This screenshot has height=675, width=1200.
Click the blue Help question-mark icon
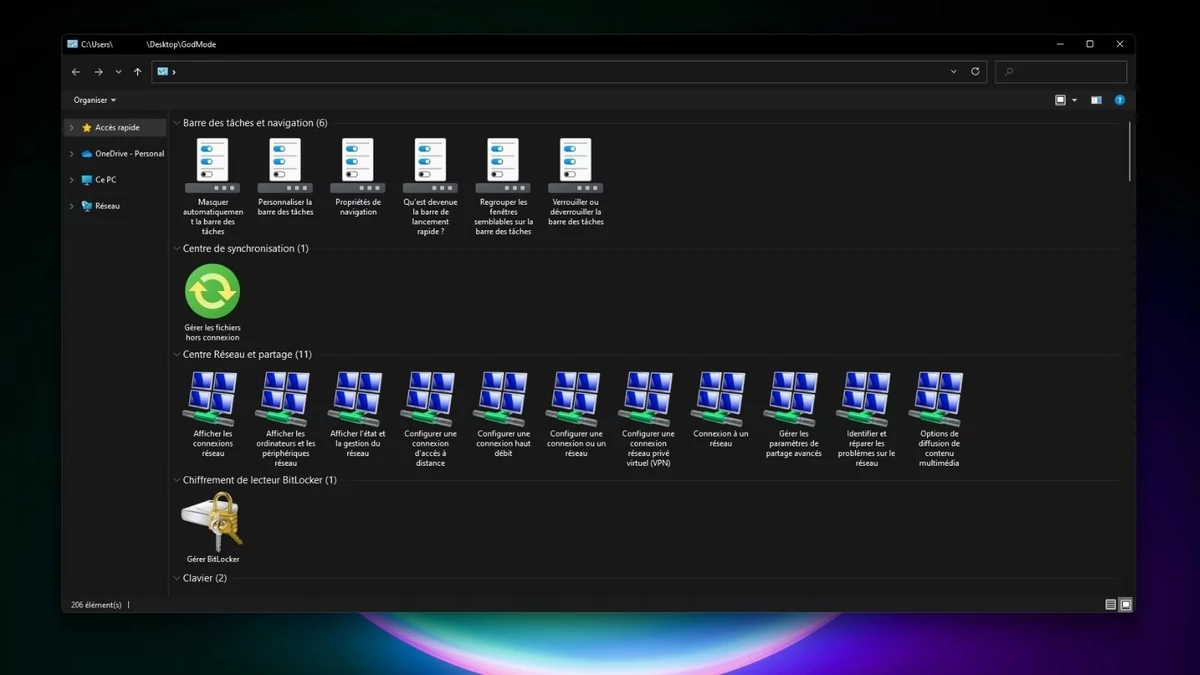pyautogui.click(x=1120, y=100)
